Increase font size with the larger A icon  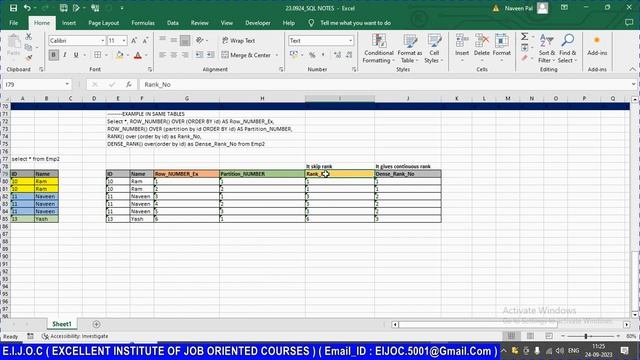click(134, 40)
